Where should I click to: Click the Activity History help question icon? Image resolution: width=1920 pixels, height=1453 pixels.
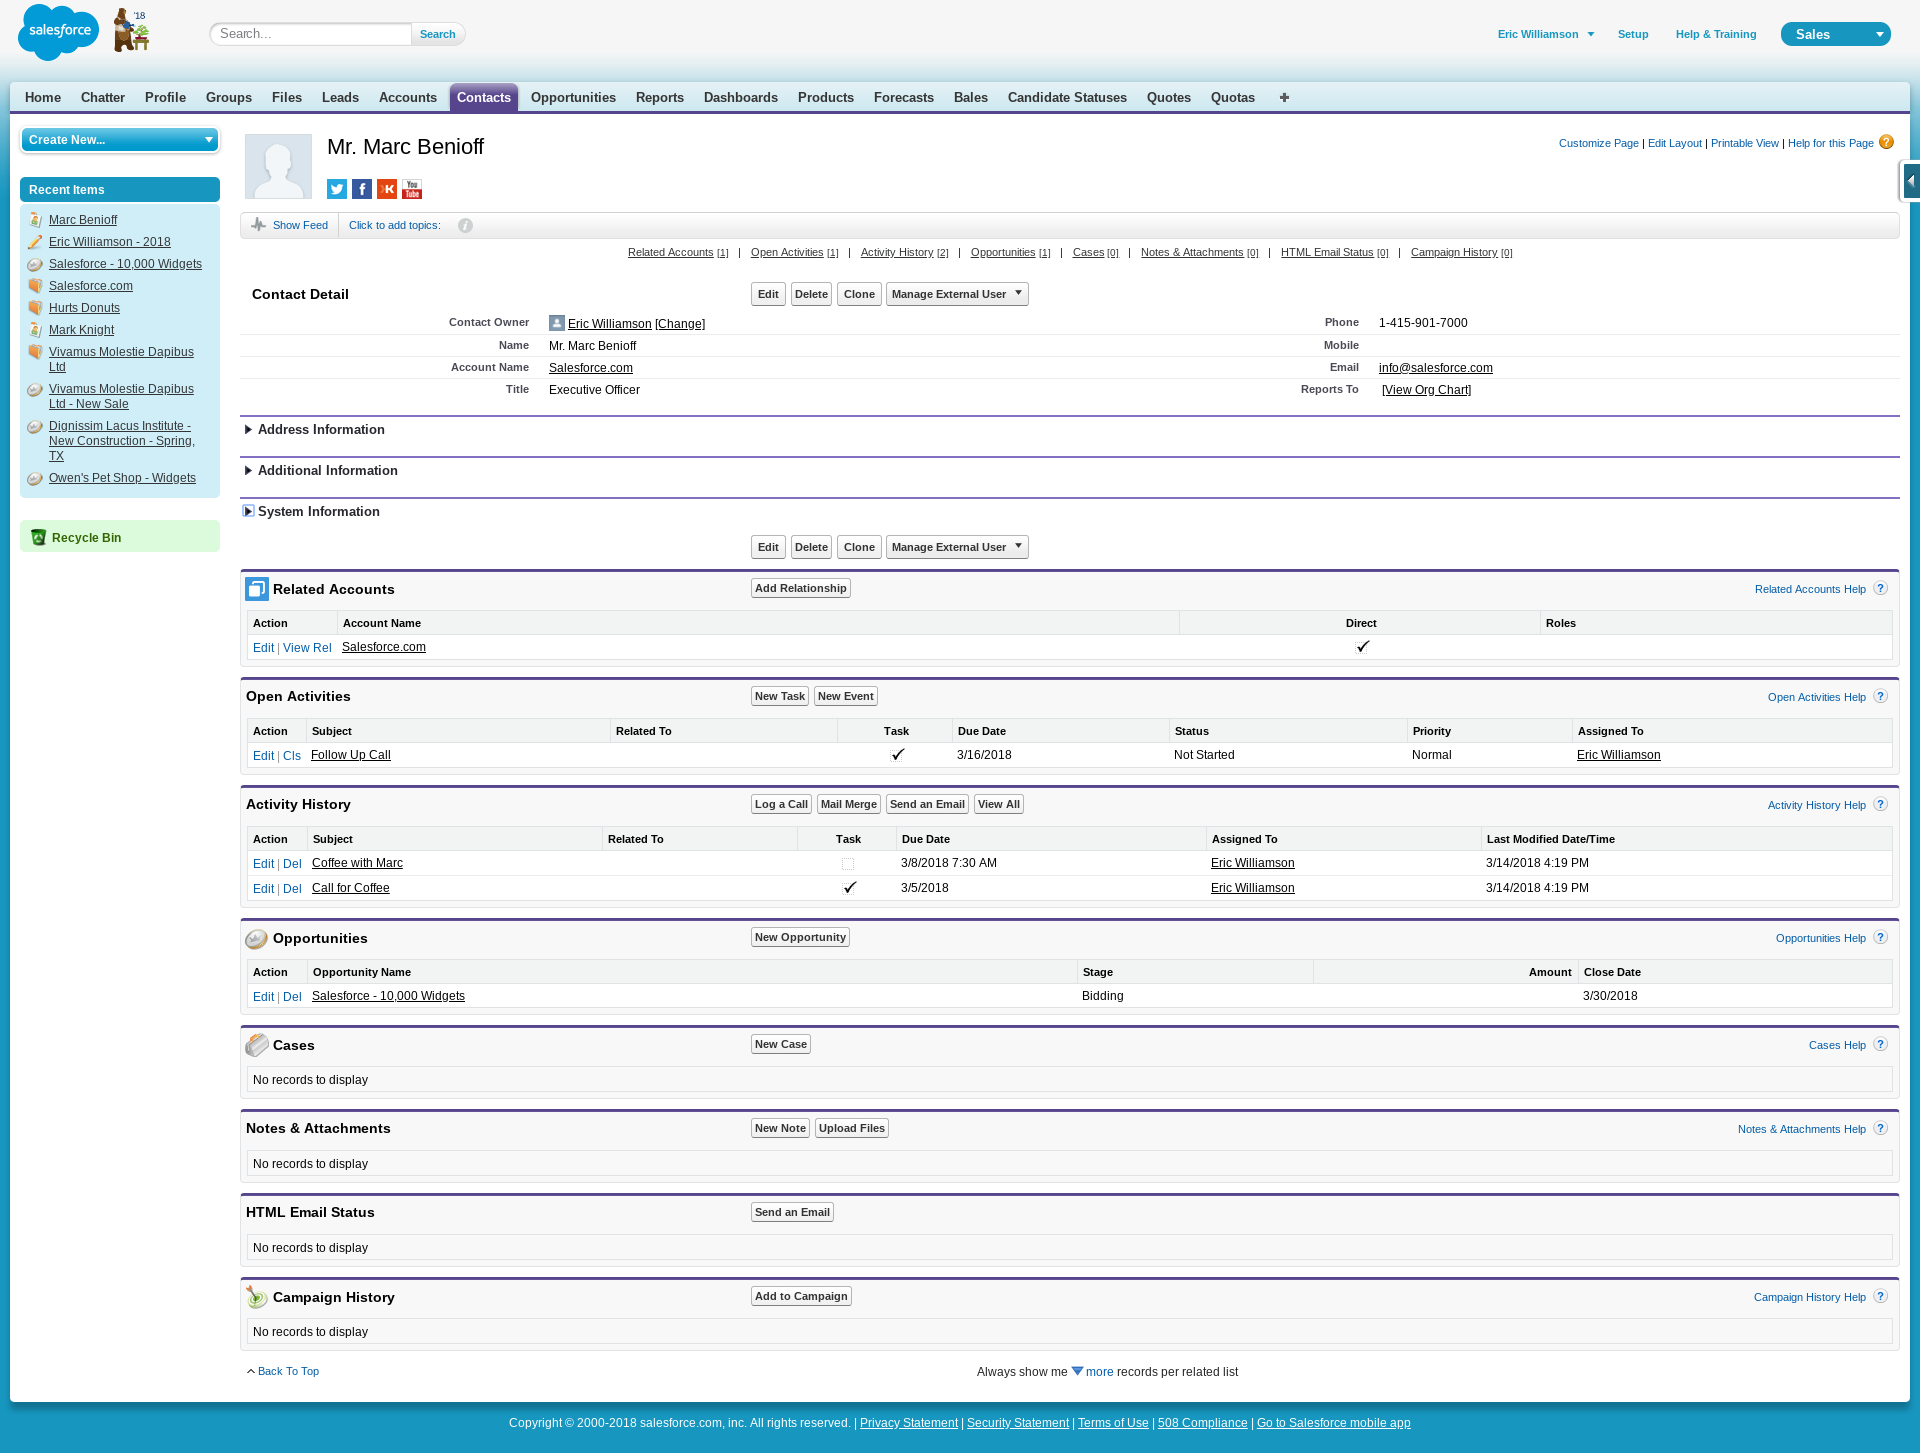pos(1880,804)
